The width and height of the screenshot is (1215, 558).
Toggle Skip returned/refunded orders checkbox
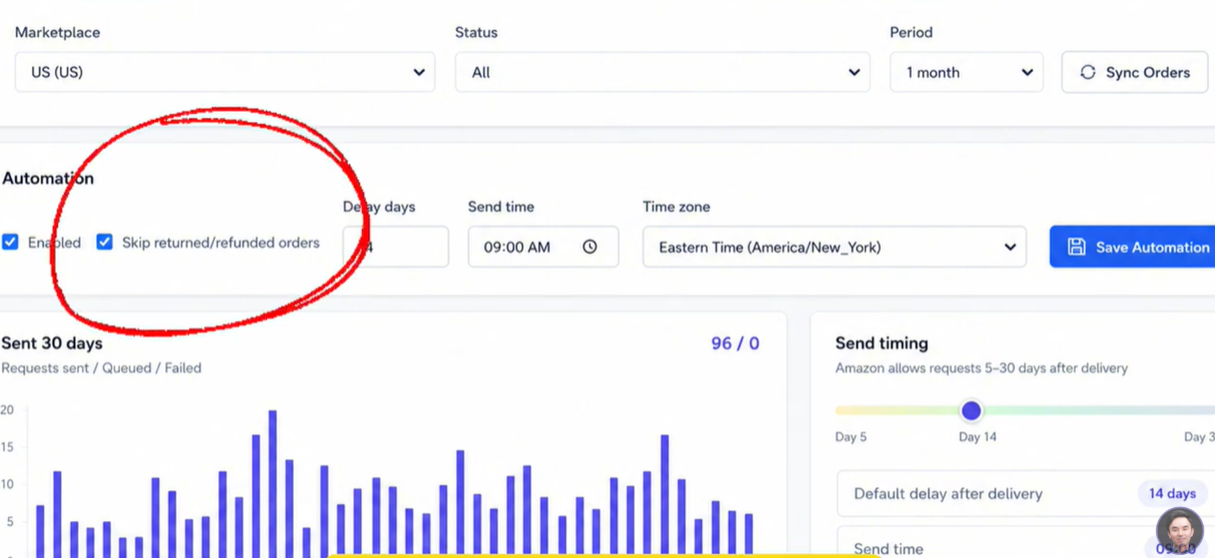point(104,242)
